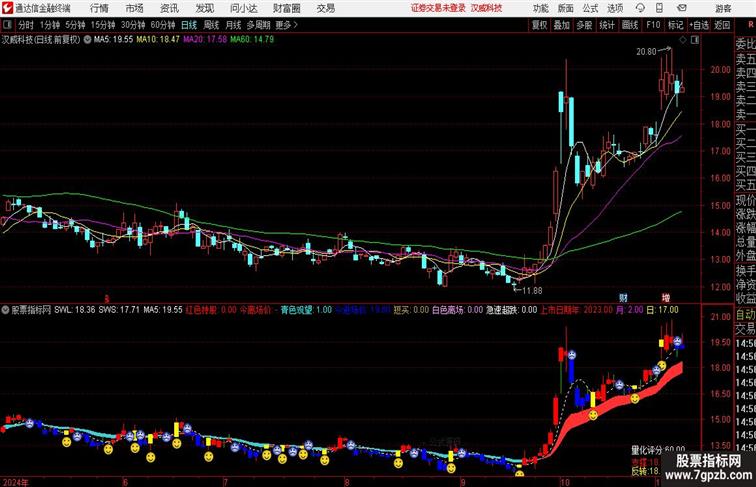Image resolution: width=756 pixels, height=487 pixels.
Task: Toggle the right side panel icon
Action: coord(695,40)
